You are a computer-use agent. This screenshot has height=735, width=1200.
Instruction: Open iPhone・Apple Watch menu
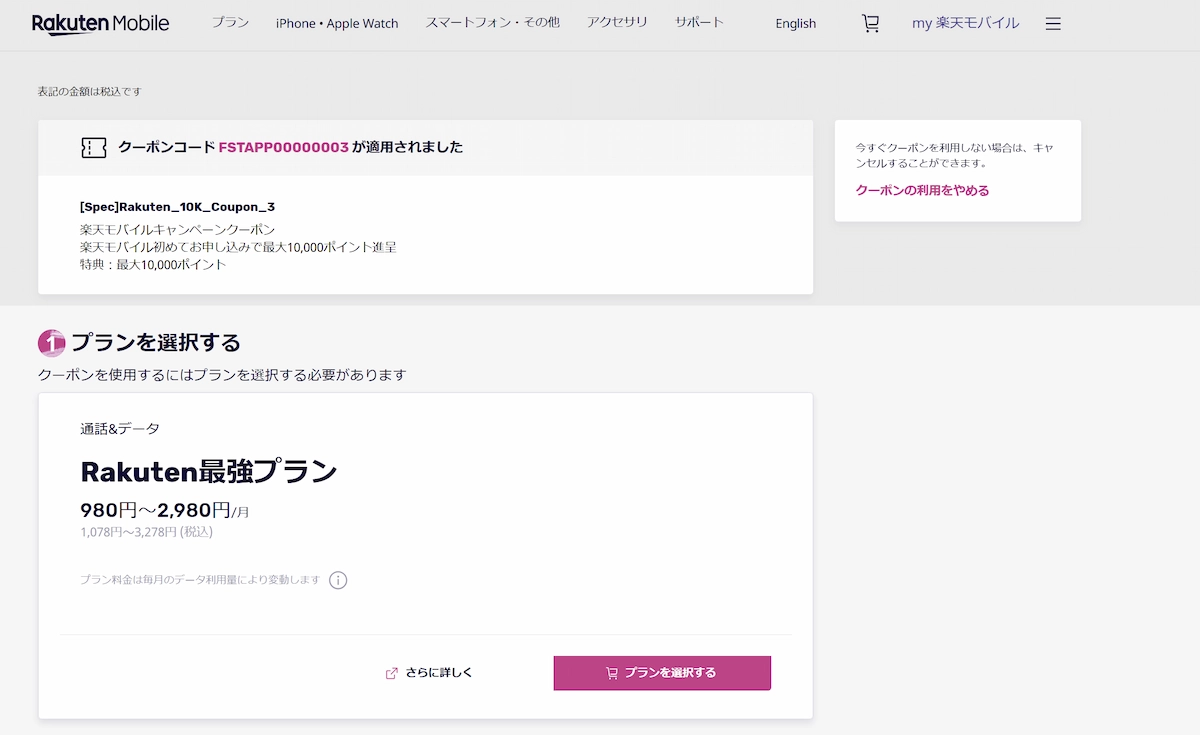tap(337, 23)
